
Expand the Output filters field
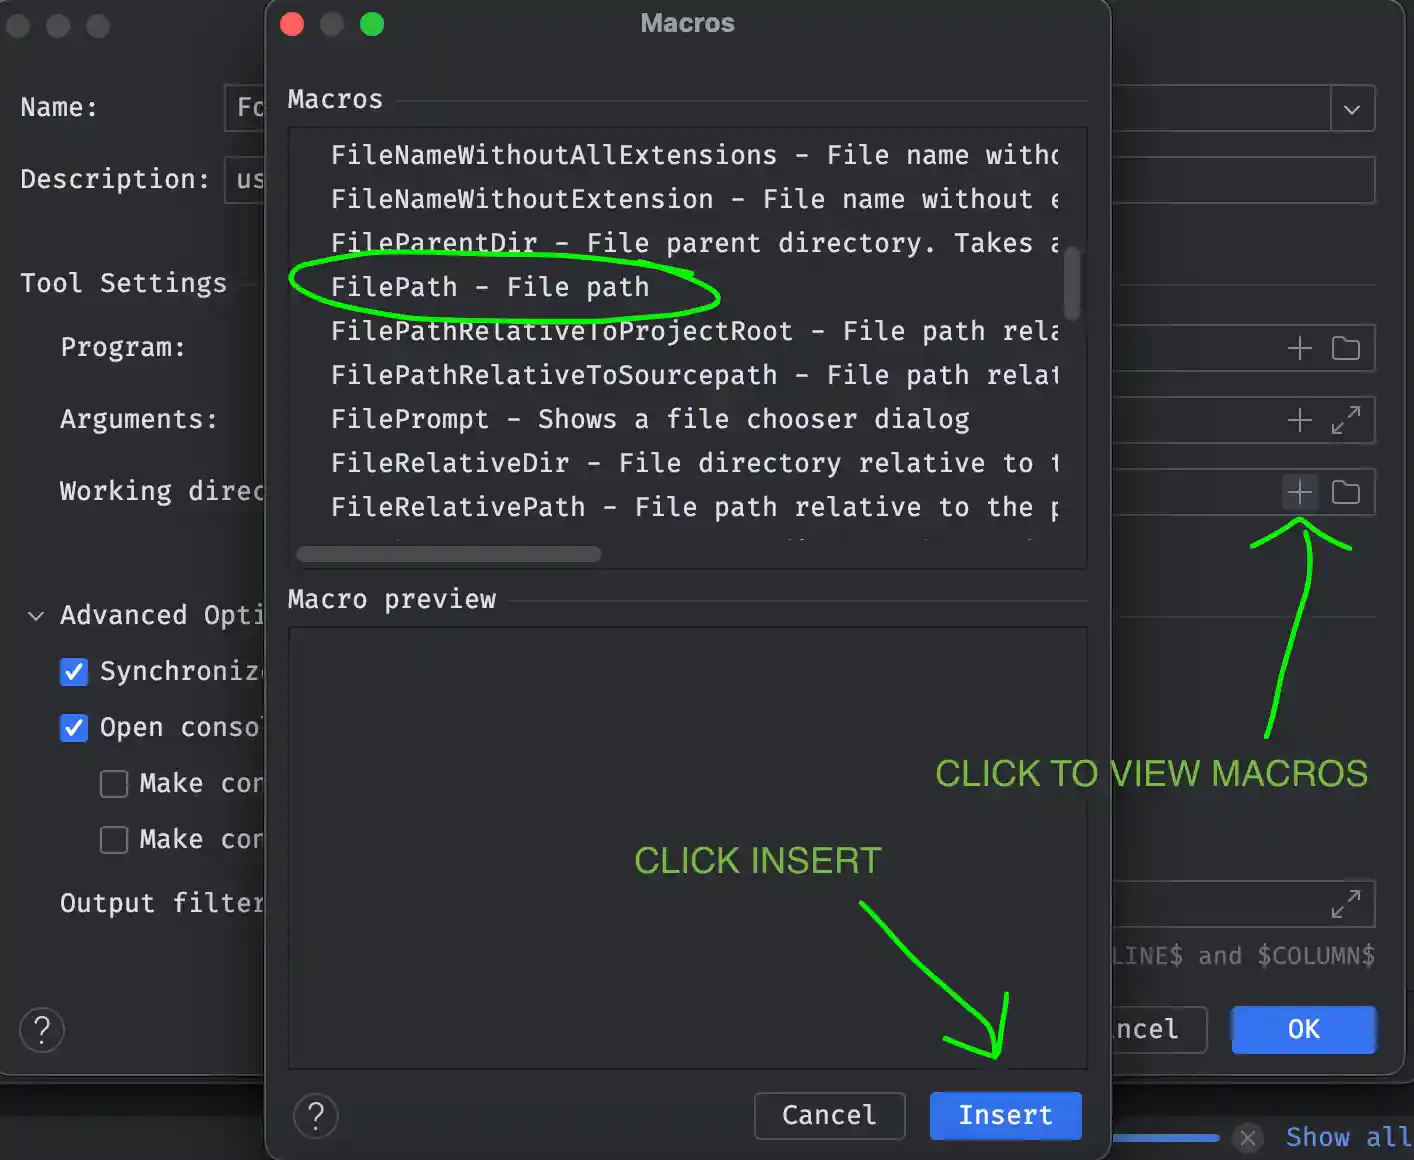point(1346,904)
